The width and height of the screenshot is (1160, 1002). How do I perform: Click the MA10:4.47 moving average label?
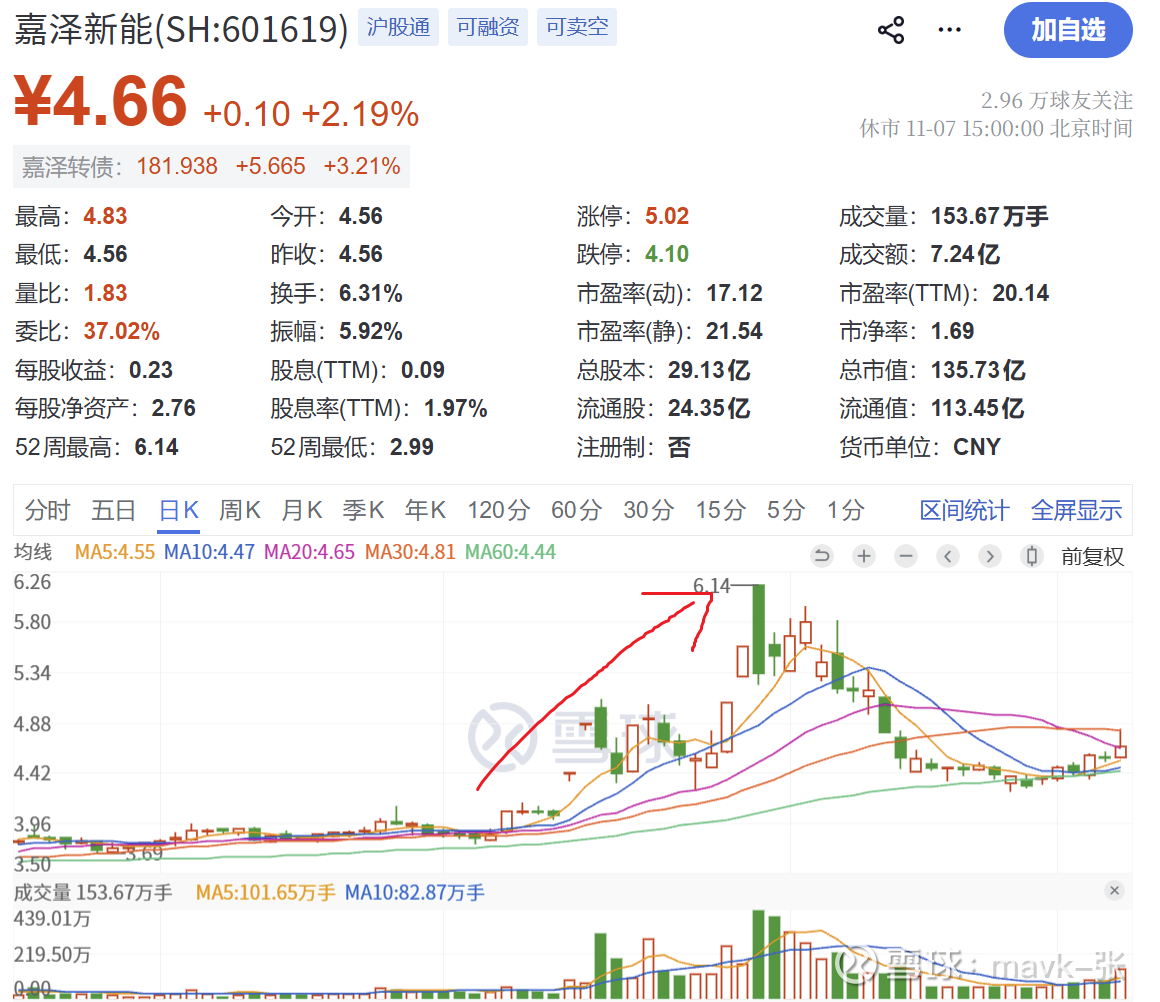[x=209, y=552]
